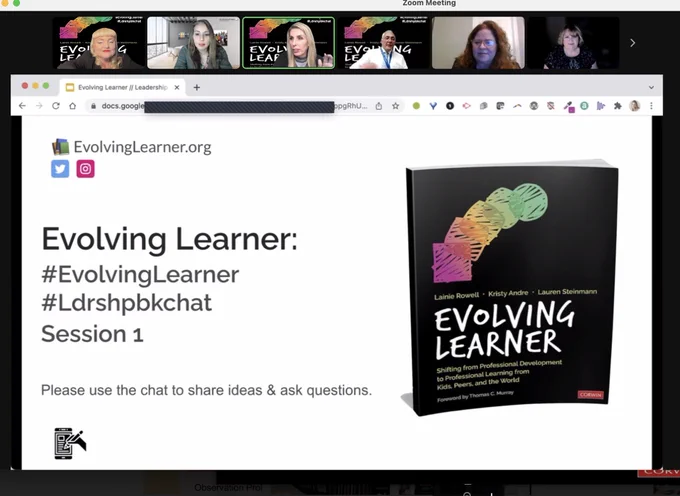The height and width of the screenshot is (496, 680).
Task: Close the Evolving Learner browser tab
Action: [x=177, y=87]
